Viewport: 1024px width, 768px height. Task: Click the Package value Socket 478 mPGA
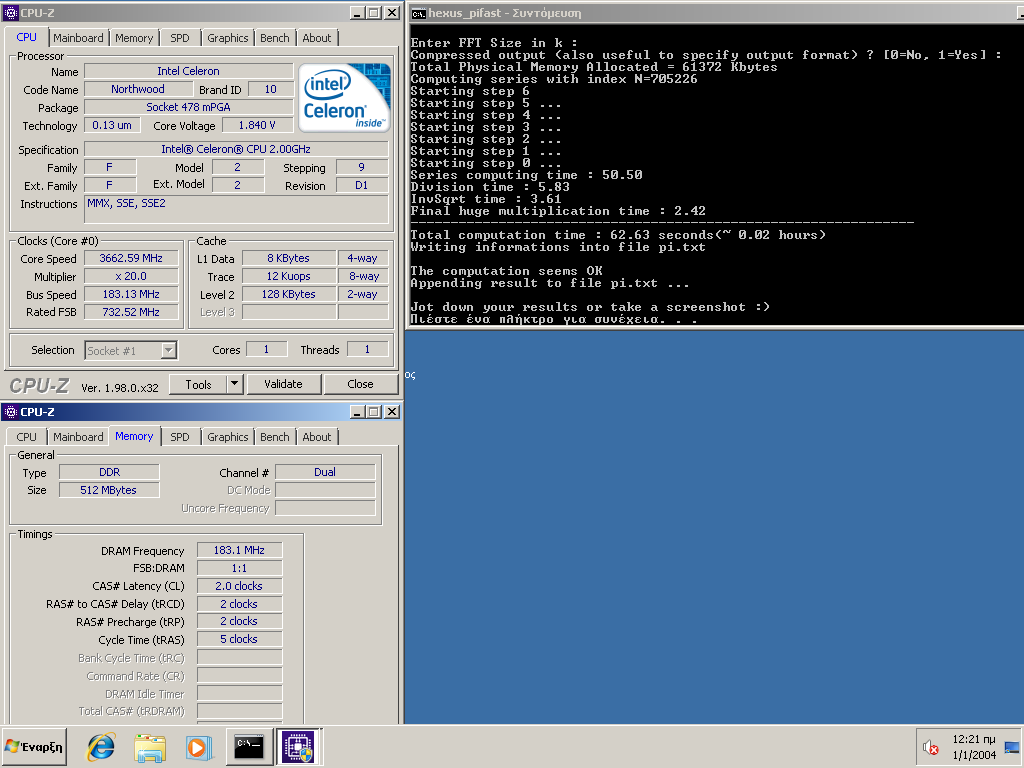click(x=188, y=107)
